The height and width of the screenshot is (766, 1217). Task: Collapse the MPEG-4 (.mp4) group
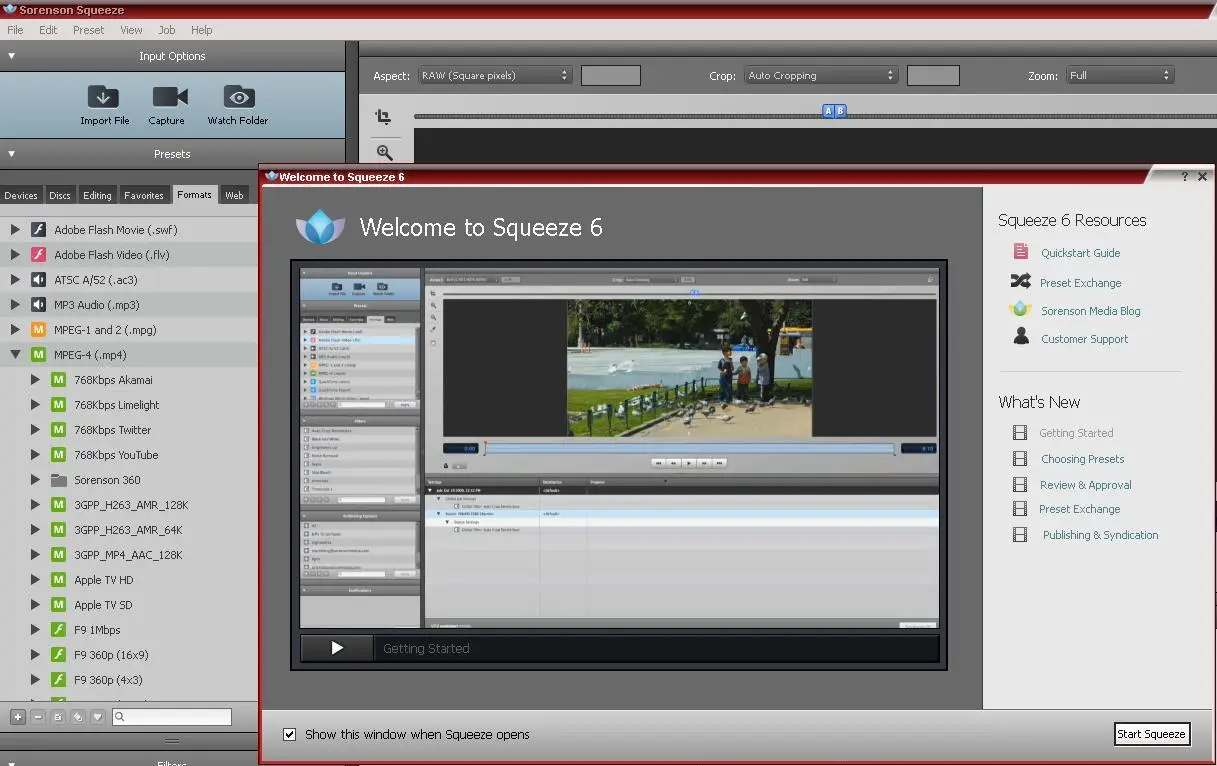[x=15, y=355]
